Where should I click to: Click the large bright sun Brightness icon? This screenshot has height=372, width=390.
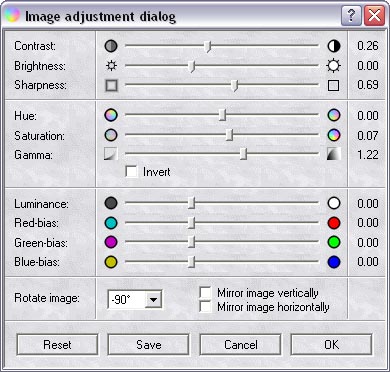point(334,66)
